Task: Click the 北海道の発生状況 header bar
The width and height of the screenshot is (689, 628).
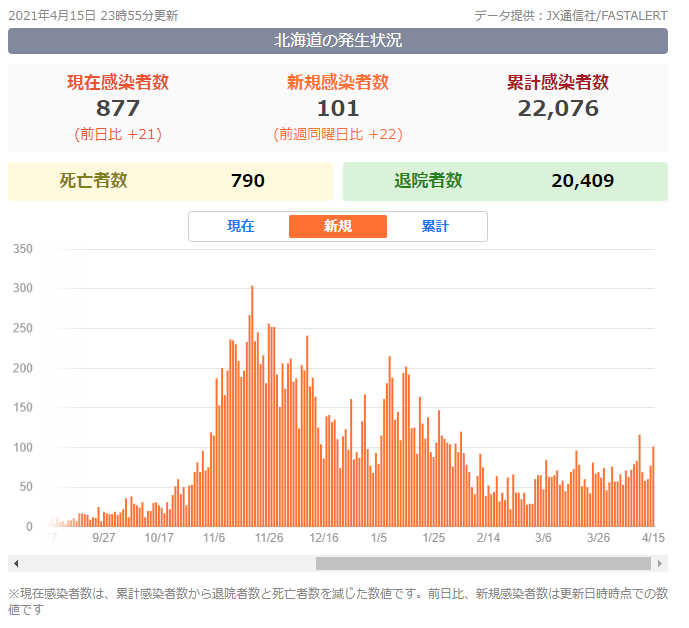Action: (x=338, y=41)
